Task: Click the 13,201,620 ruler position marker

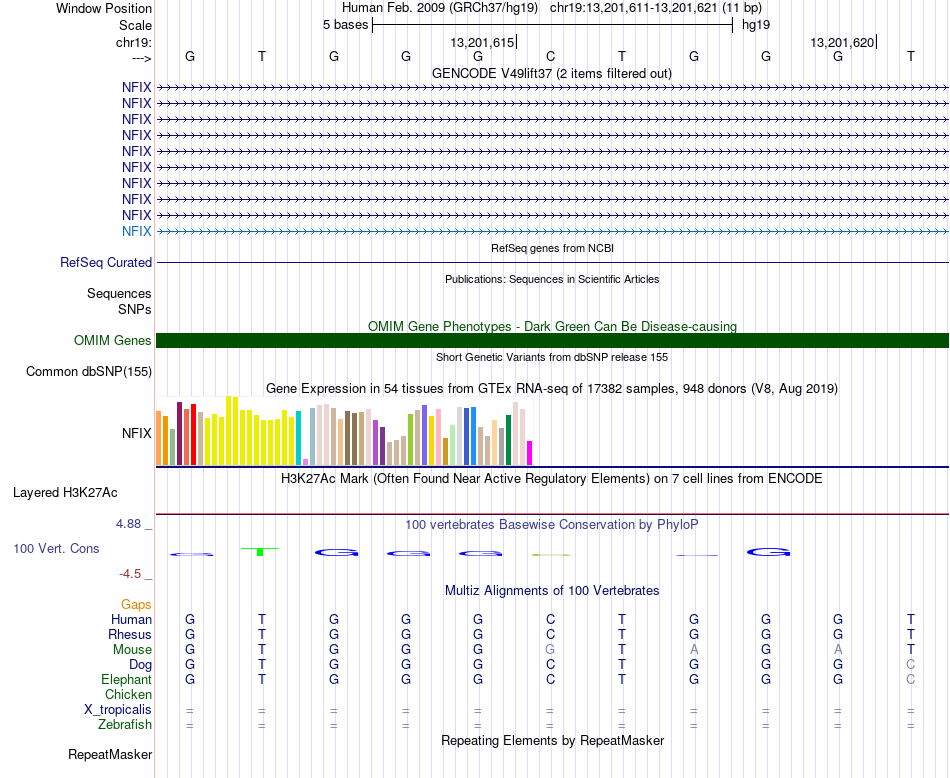Action: 843,42
